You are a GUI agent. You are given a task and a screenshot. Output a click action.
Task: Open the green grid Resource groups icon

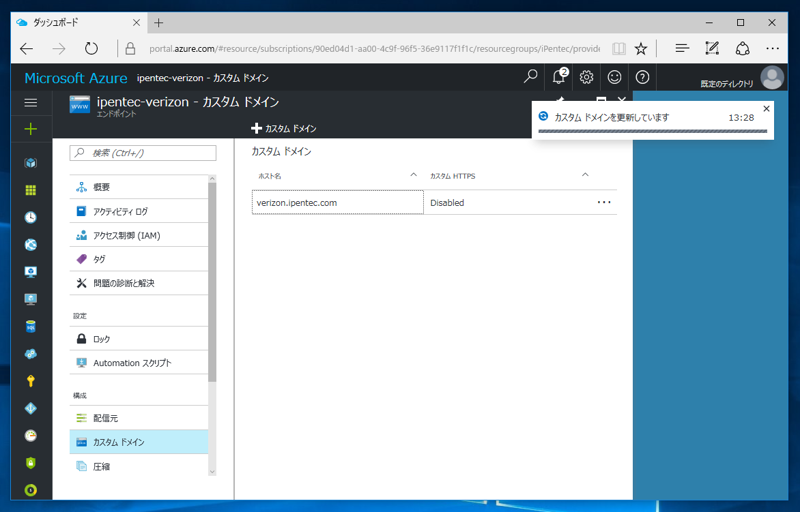click(31, 190)
